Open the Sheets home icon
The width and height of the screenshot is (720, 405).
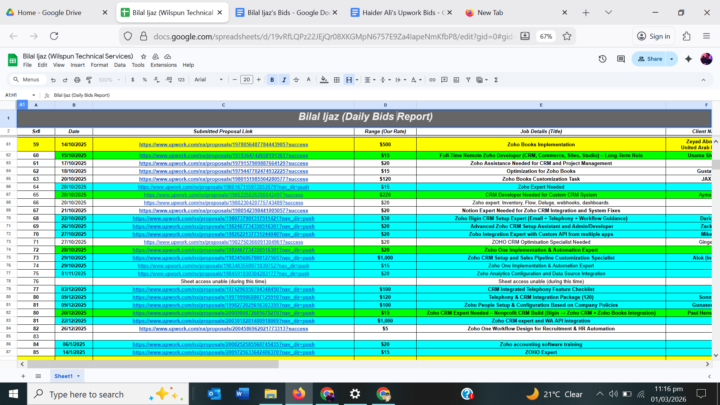[12, 60]
